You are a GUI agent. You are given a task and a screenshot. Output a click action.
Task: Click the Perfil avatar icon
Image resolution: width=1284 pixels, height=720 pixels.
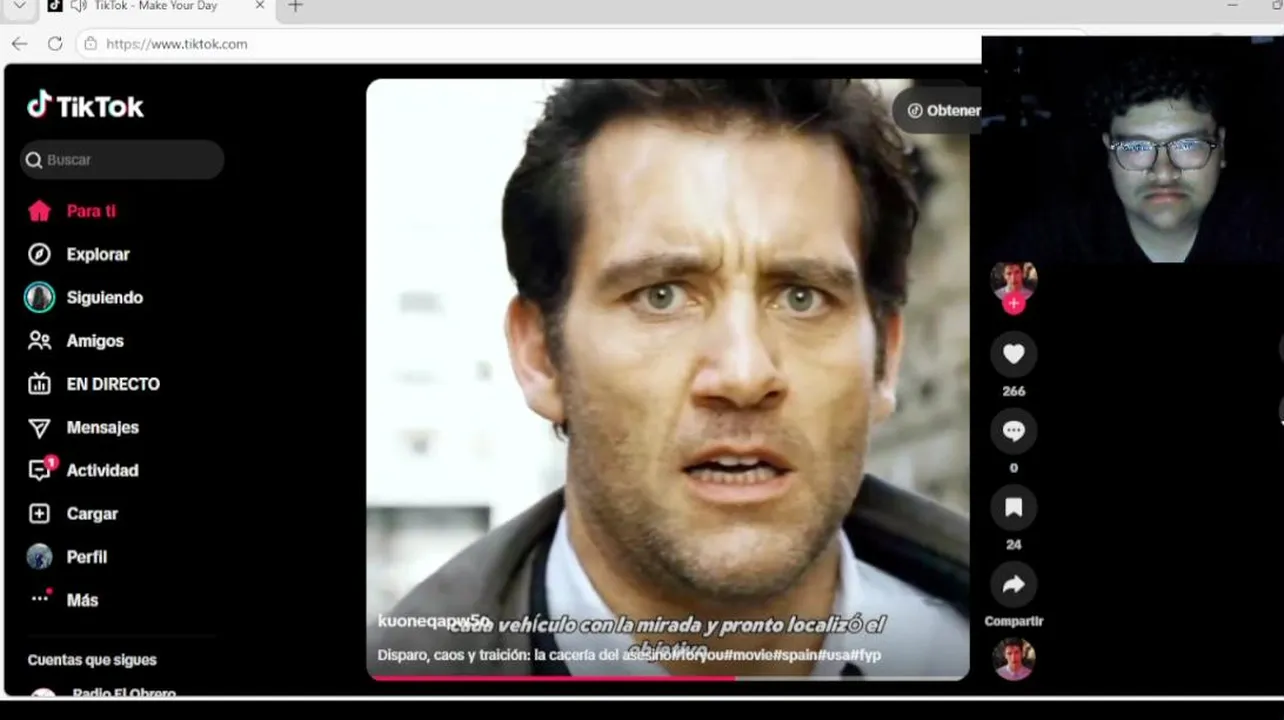(x=39, y=557)
